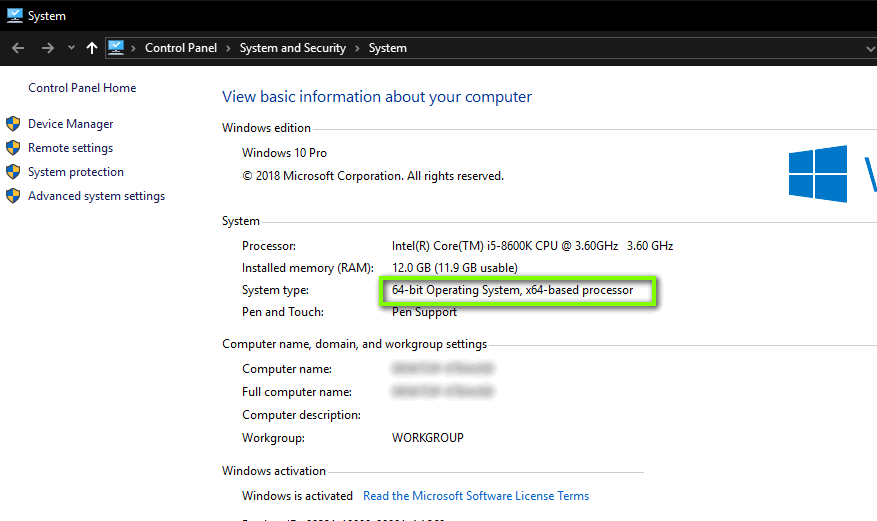Screen dimensions: 877x521
Task: Click the Windows is activated text
Action: pos(297,496)
